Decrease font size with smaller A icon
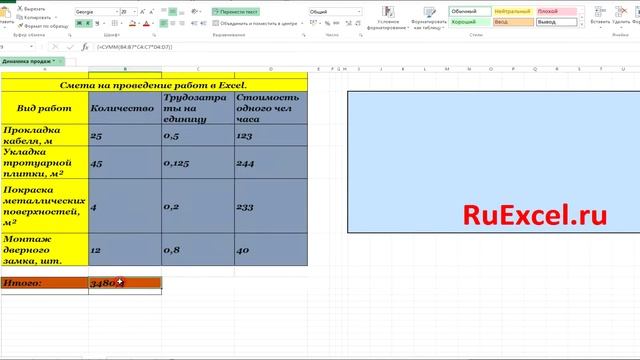Image resolution: width=640 pixels, height=360 pixels. pyautogui.click(x=151, y=12)
